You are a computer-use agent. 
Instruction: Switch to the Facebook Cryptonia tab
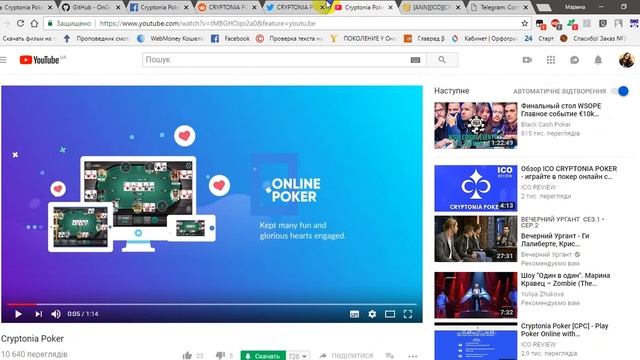(x=158, y=7)
